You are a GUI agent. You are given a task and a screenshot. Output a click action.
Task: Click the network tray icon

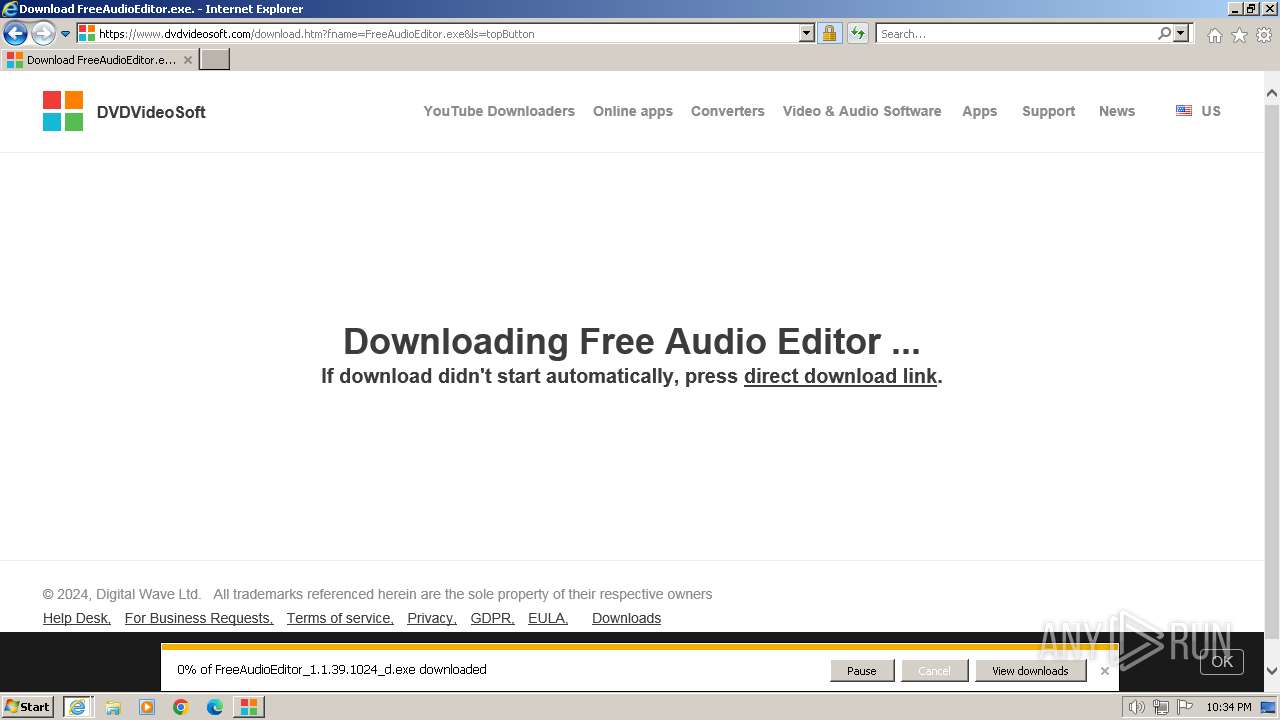tap(1161, 707)
